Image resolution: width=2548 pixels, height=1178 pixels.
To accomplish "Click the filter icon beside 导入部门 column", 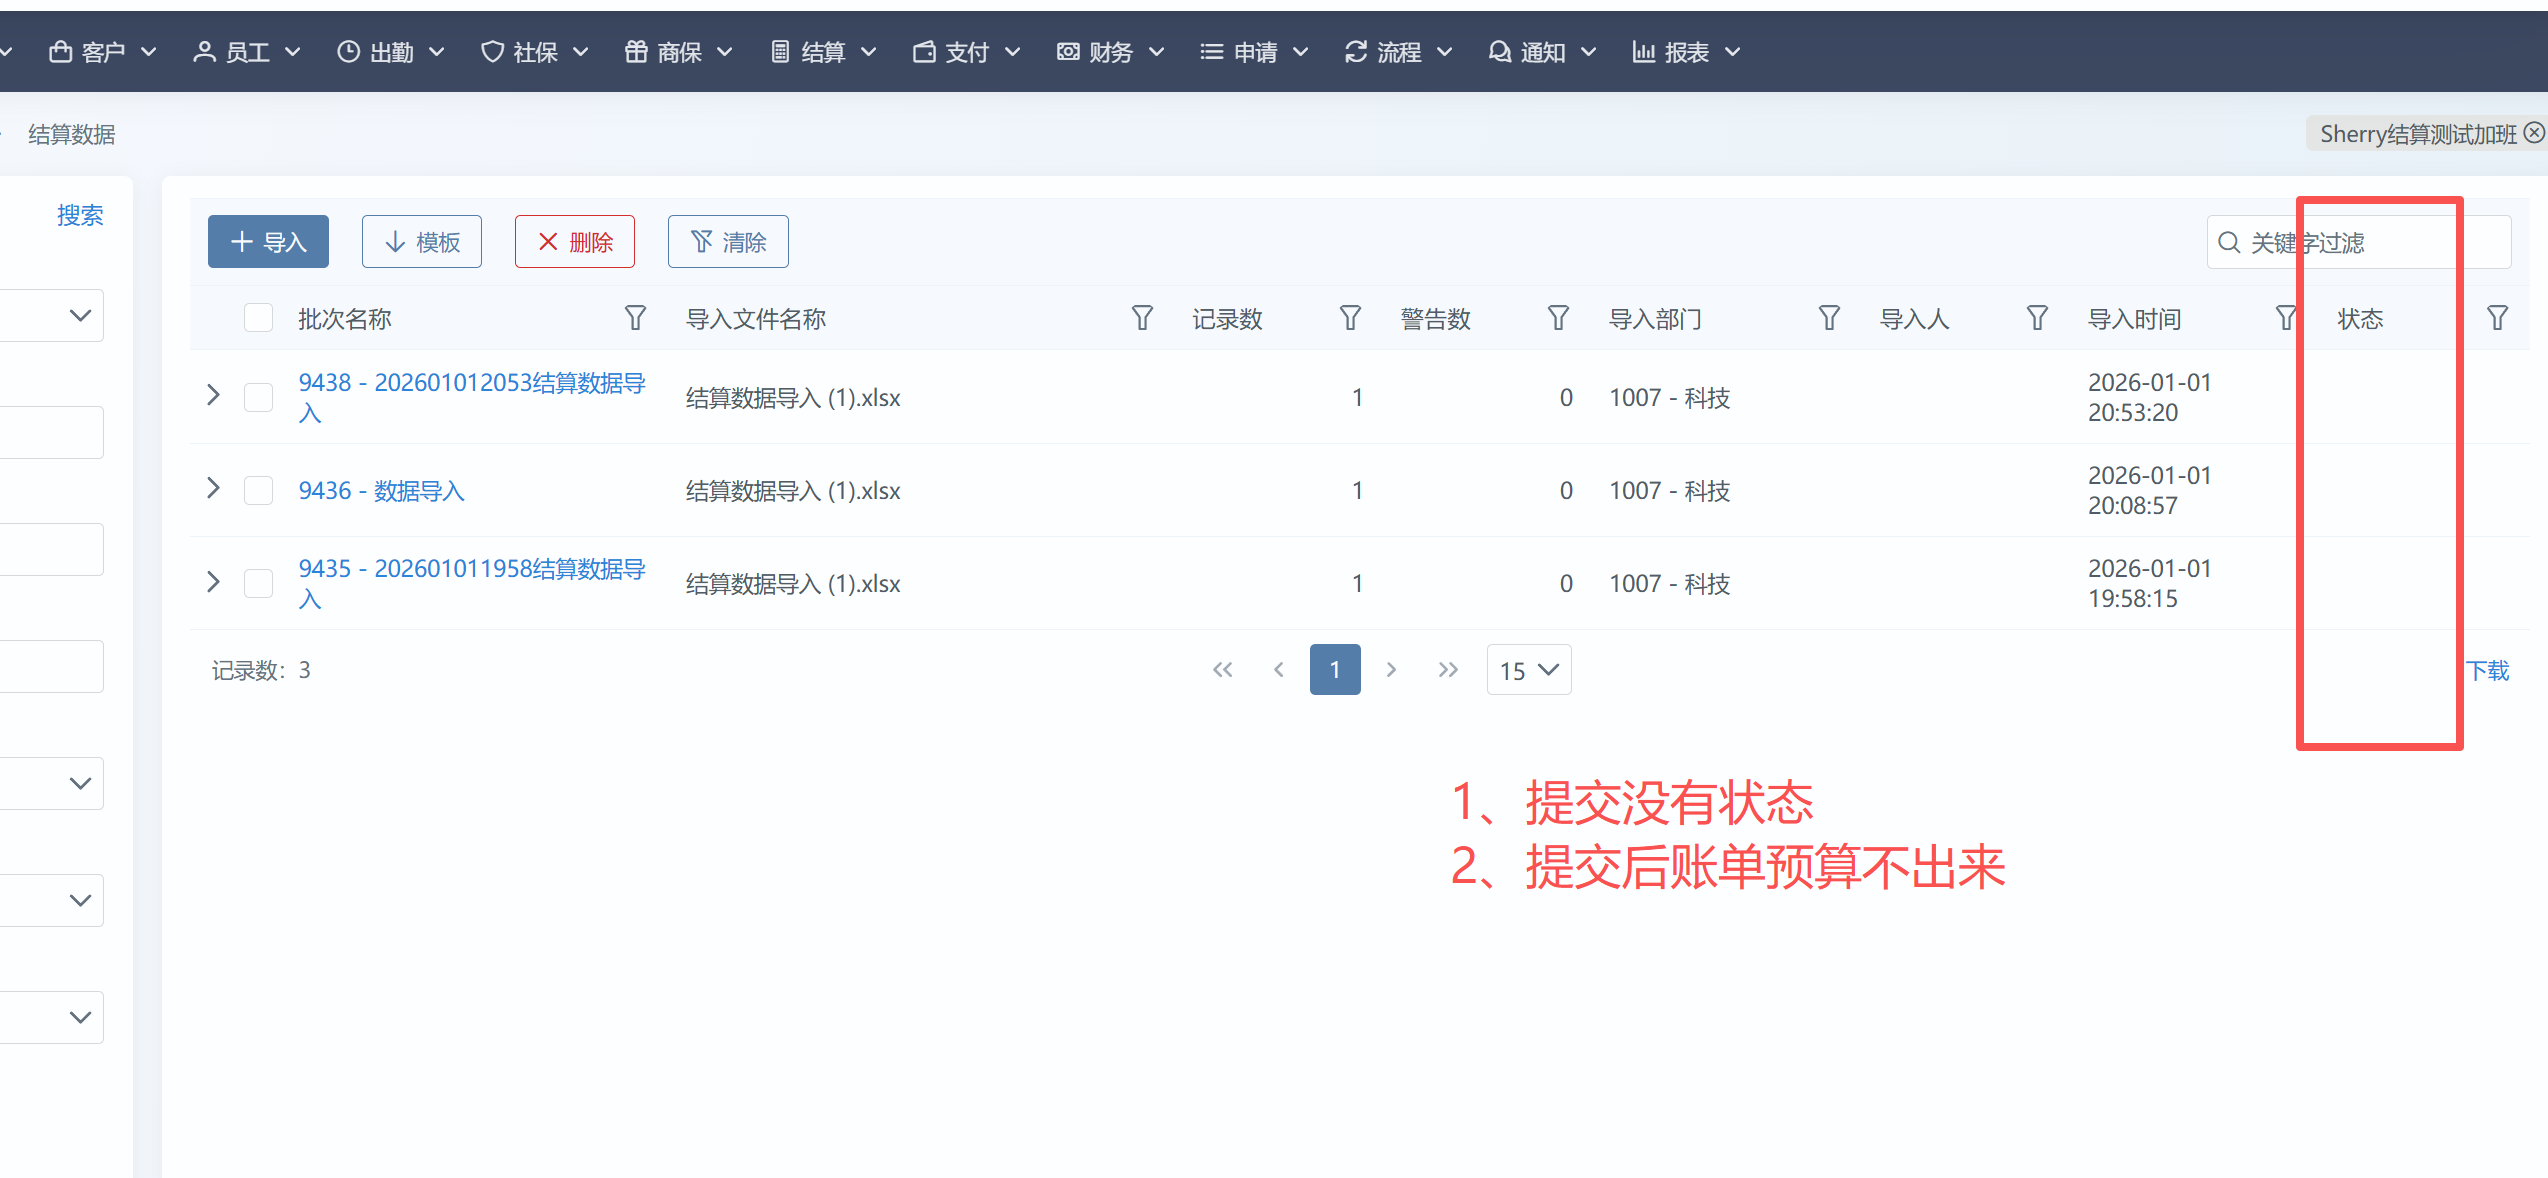I will tap(1829, 318).
